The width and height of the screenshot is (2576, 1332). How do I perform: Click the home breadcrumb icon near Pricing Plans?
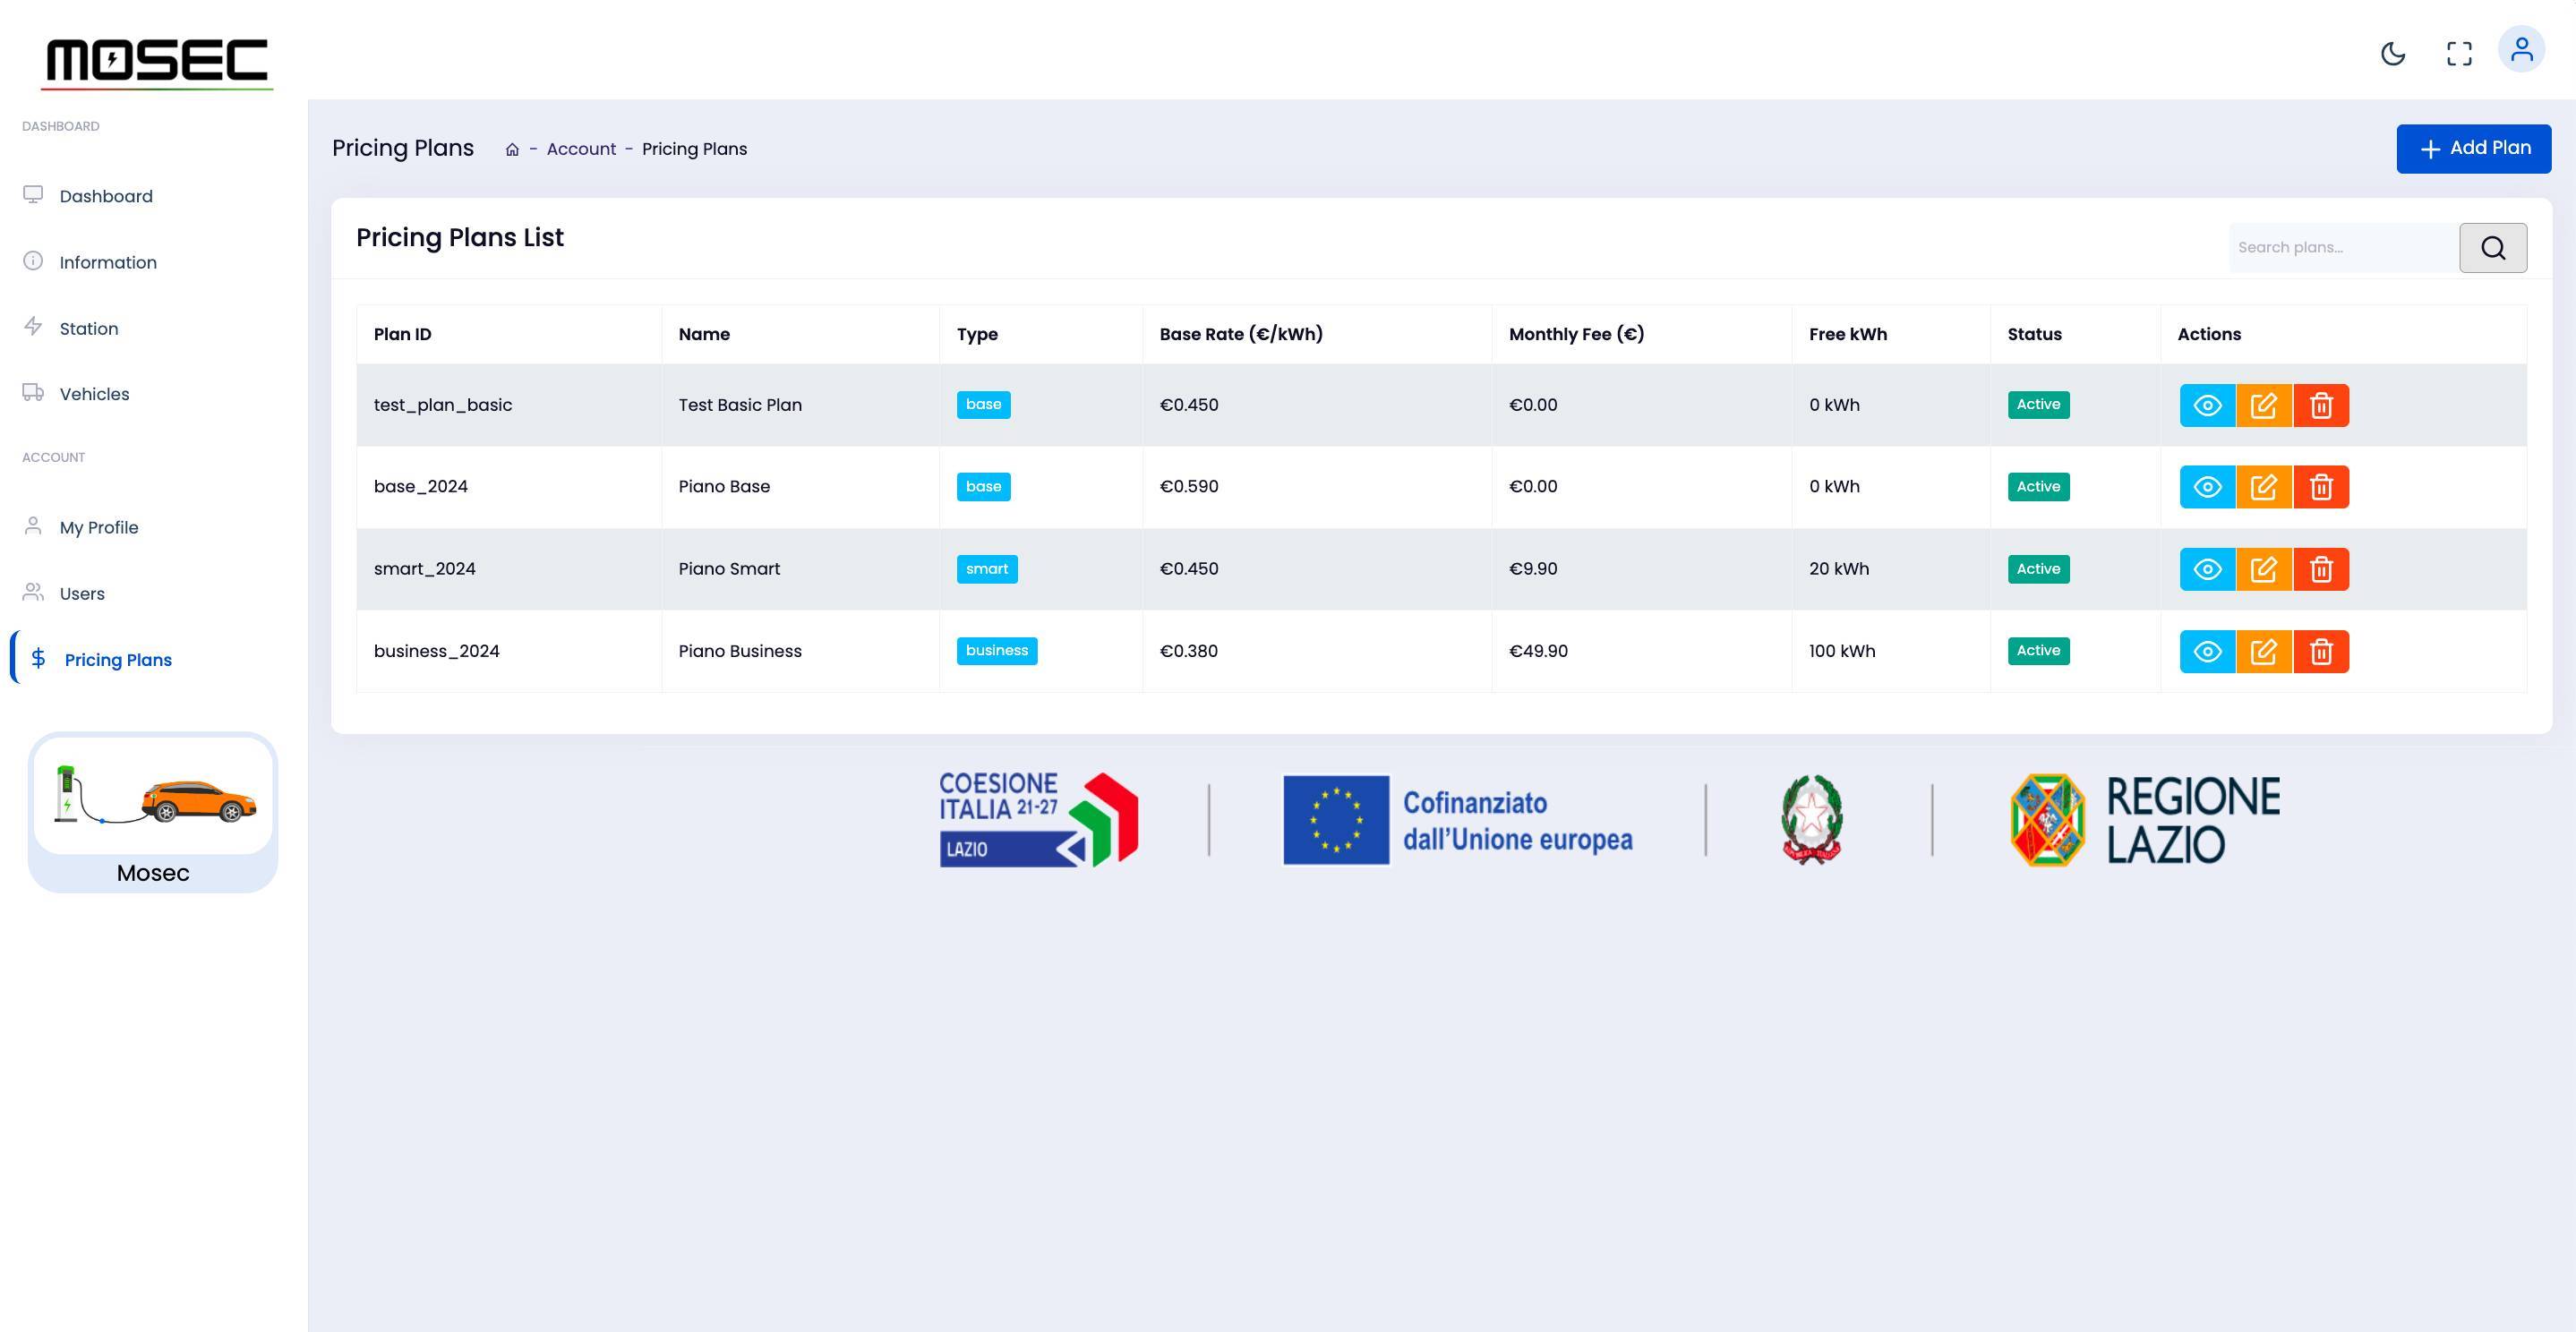(512, 148)
